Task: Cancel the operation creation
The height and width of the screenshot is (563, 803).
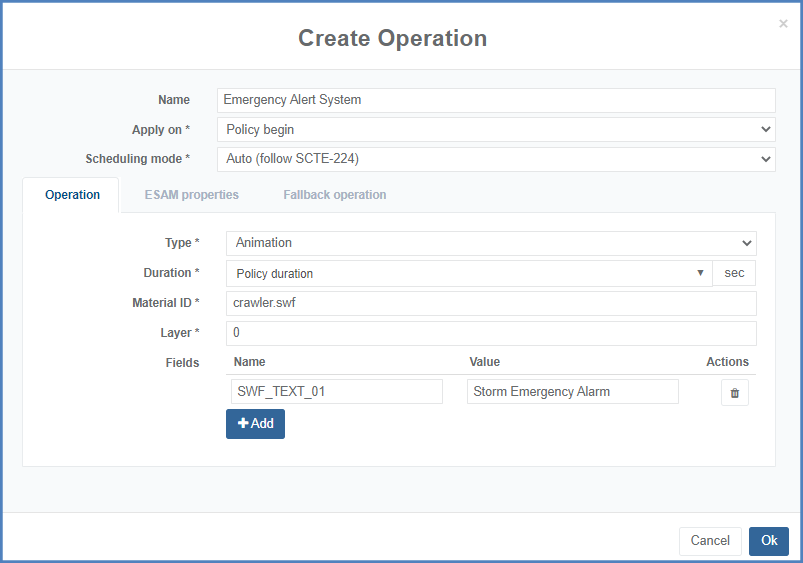Action: [x=710, y=540]
